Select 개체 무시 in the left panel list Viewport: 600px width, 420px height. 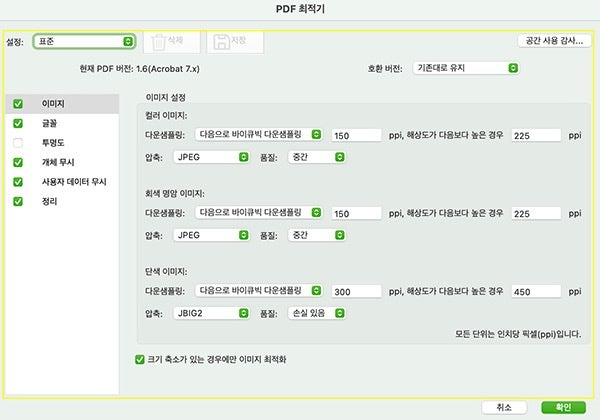click(58, 162)
